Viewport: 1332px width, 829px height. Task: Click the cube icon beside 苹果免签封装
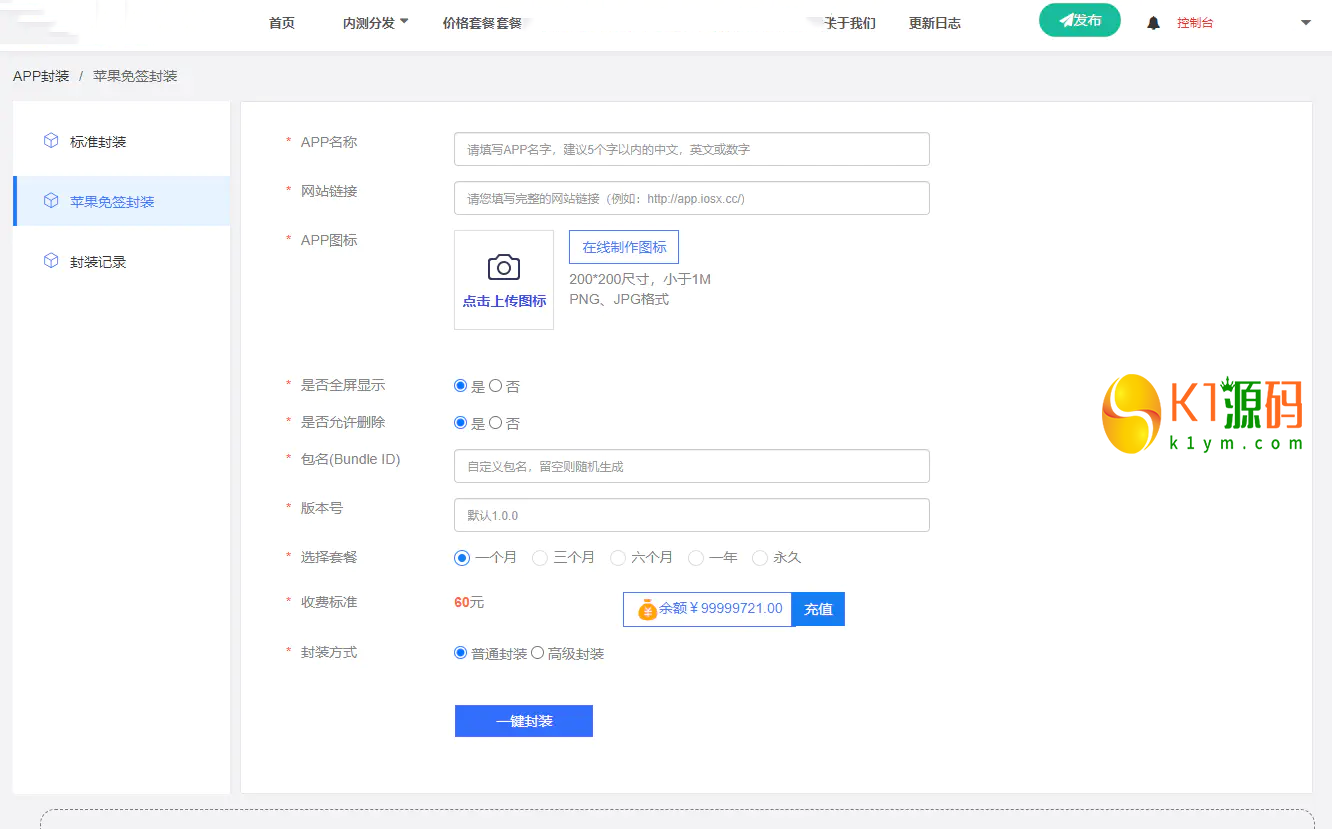pos(51,201)
